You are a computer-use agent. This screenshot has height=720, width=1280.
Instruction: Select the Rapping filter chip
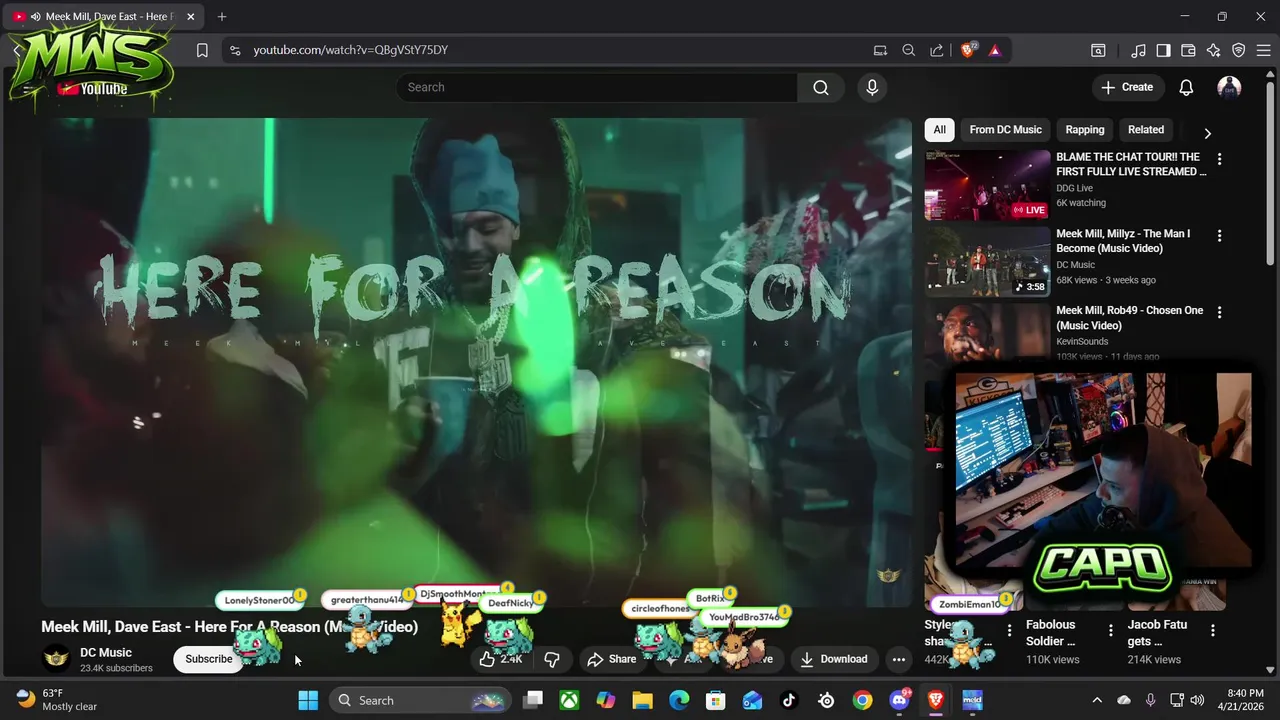(x=1085, y=130)
